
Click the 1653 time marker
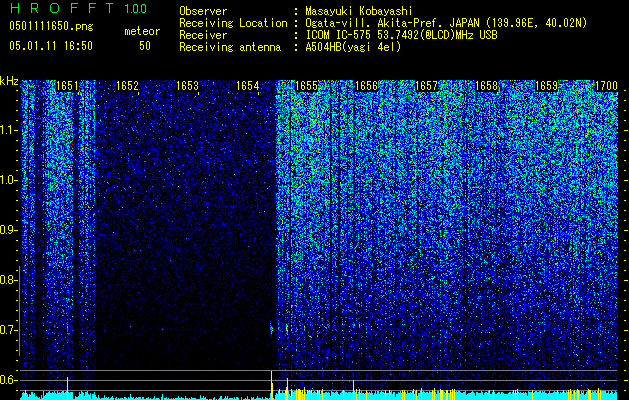(x=187, y=86)
